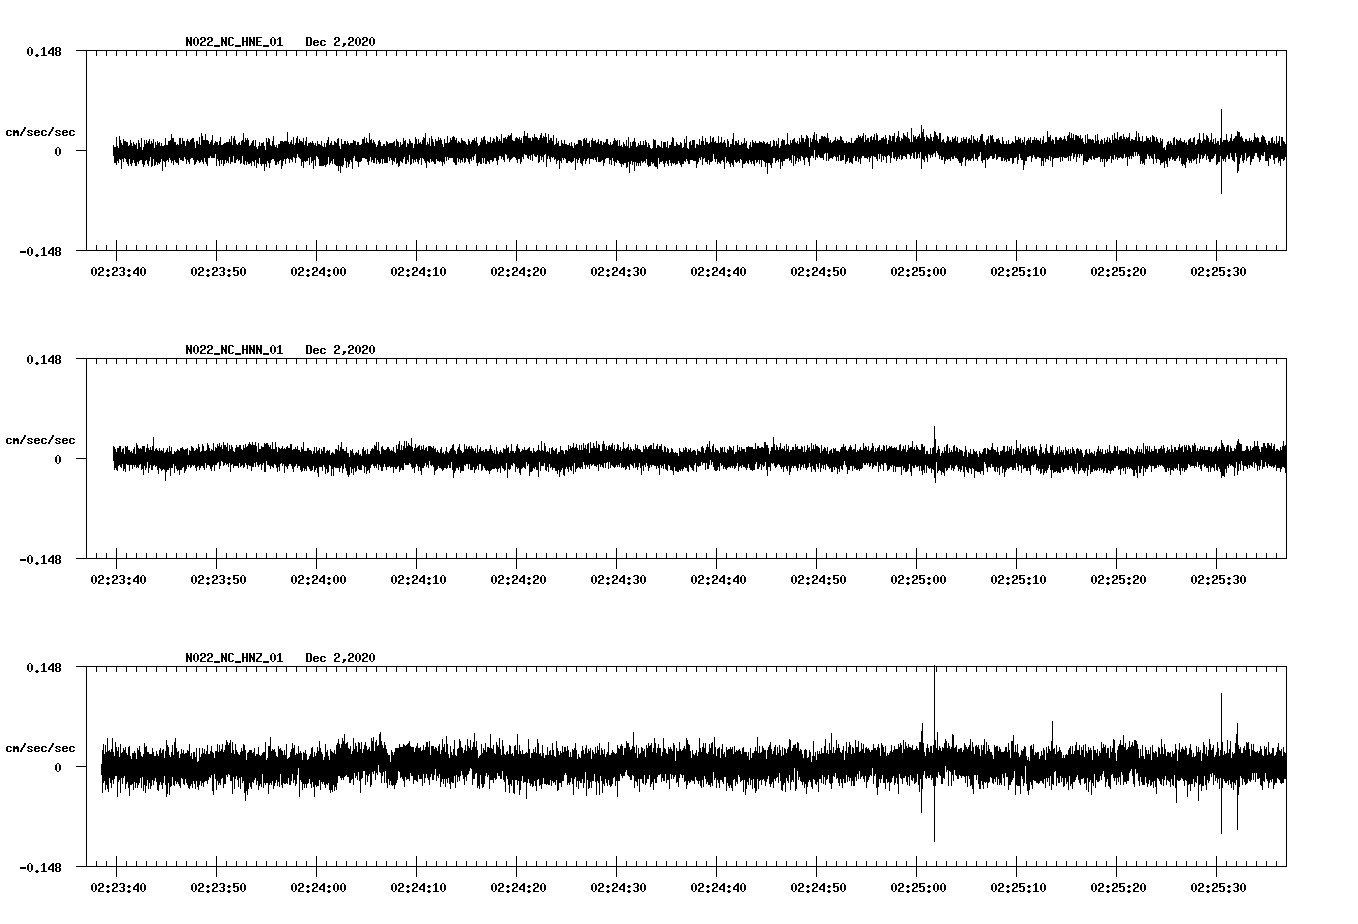Click the cm/sec/sec unit label on middle trace
This screenshot has width=1358, height=924.
[x=41, y=439]
